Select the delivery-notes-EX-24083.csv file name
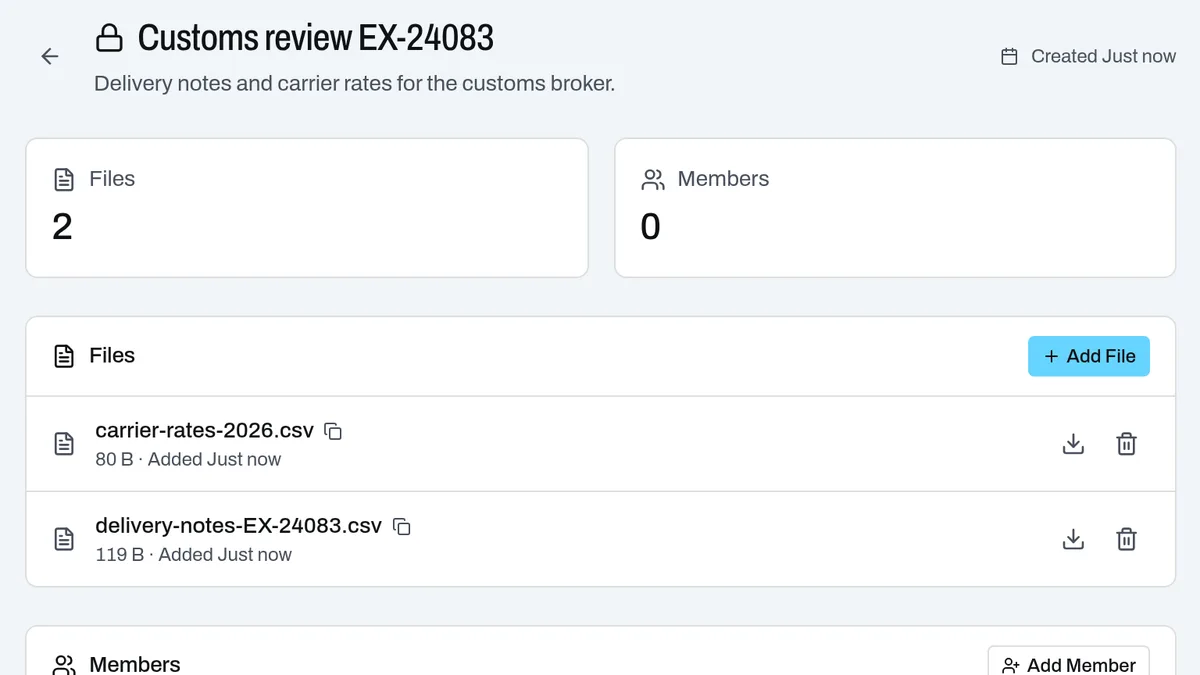Screen dimensions: 1200x675 pyautogui.click(x=239, y=526)
